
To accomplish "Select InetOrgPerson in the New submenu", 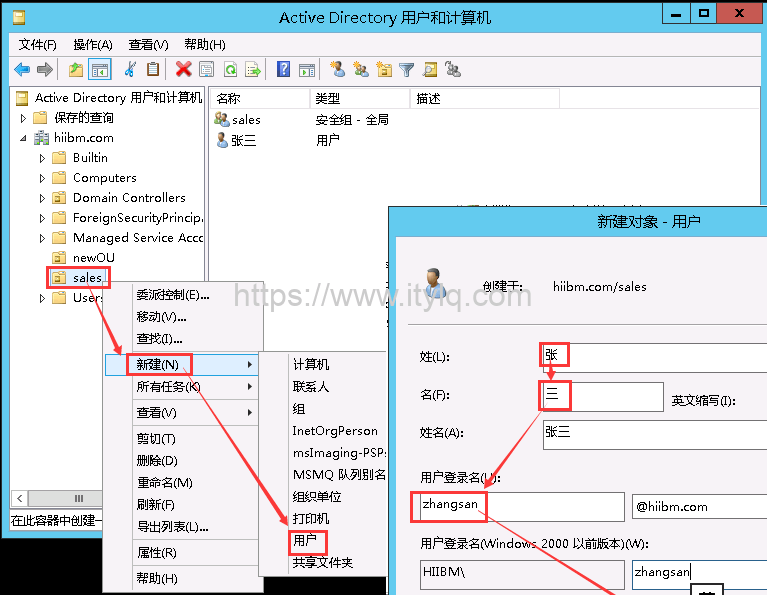I will coord(335,431).
